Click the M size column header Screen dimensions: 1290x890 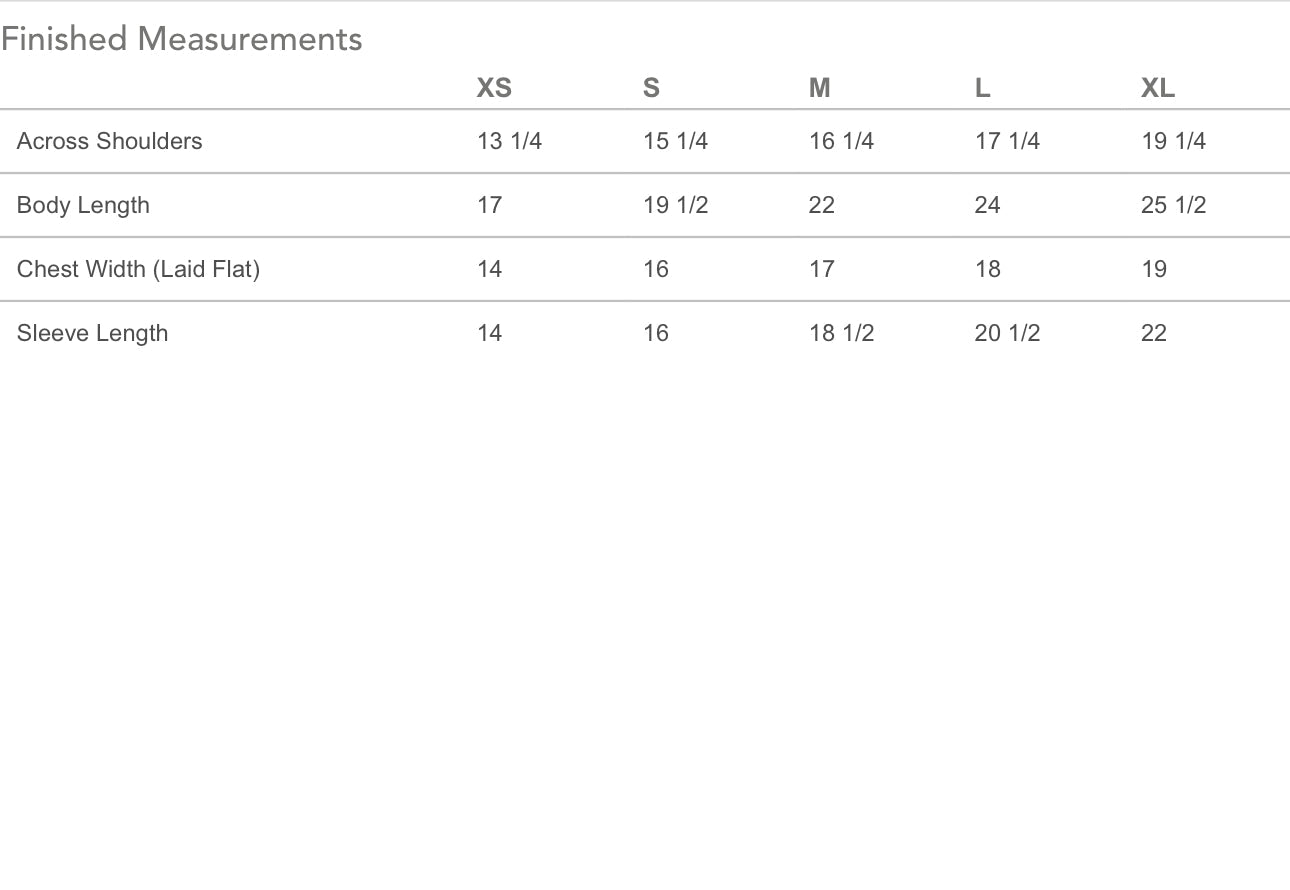click(820, 88)
